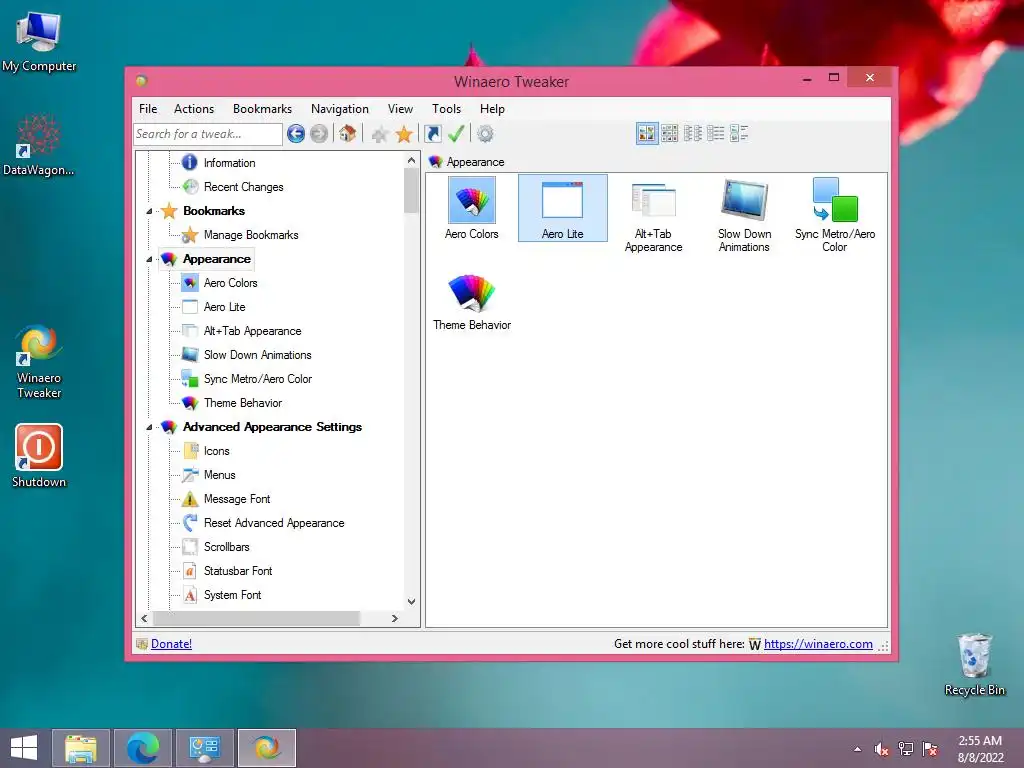Click the grey Forward navigation arrow
Image resolution: width=1024 pixels, height=768 pixels.
click(x=319, y=134)
